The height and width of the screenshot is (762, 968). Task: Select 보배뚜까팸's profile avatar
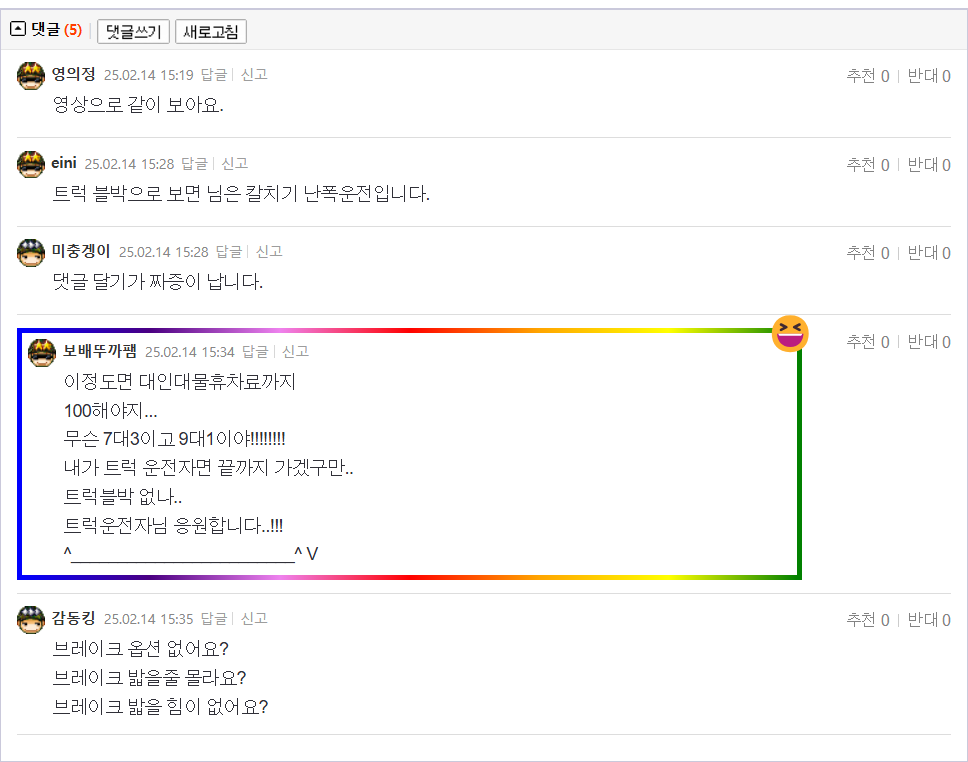(42, 352)
